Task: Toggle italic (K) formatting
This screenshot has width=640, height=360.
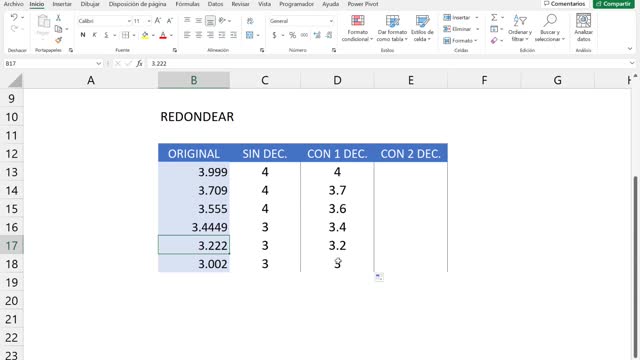Action: pyautogui.click(x=94, y=35)
